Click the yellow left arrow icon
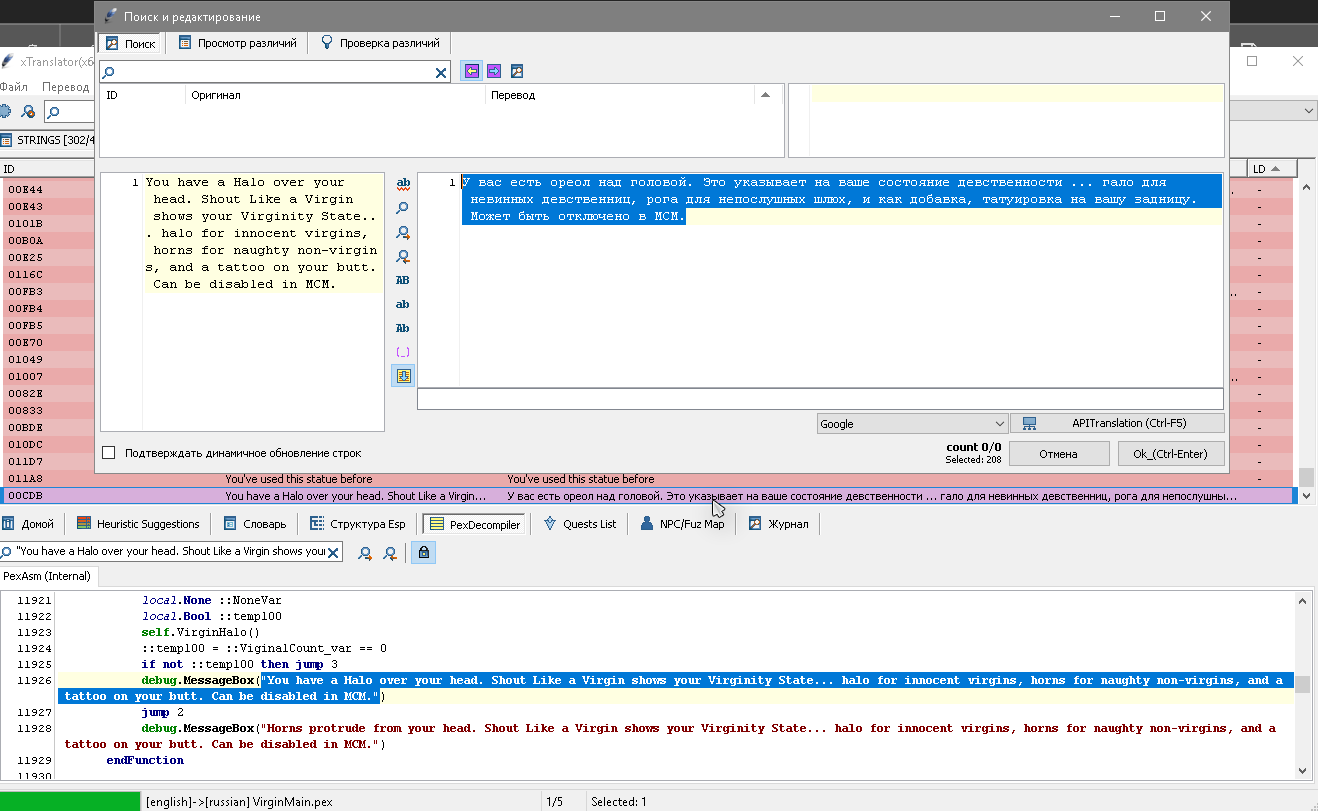Image resolution: width=1318 pixels, height=811 pixels. 471,71
